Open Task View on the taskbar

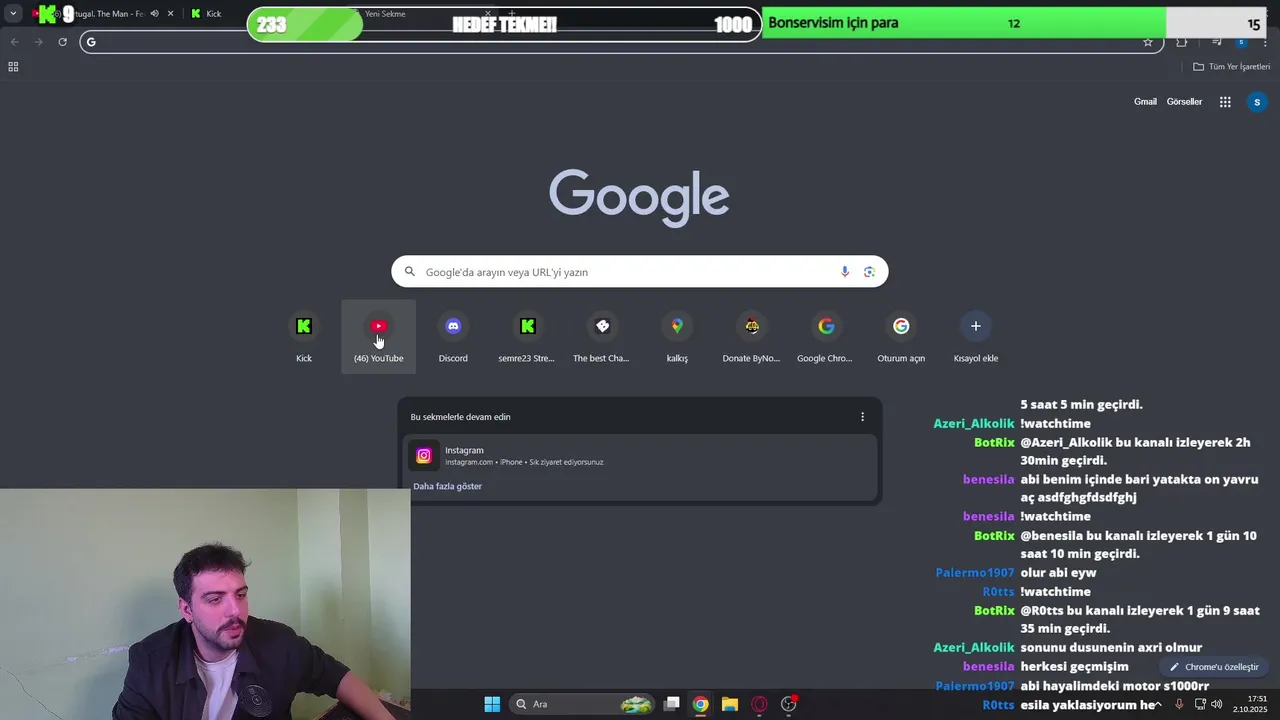pos(672,704)
